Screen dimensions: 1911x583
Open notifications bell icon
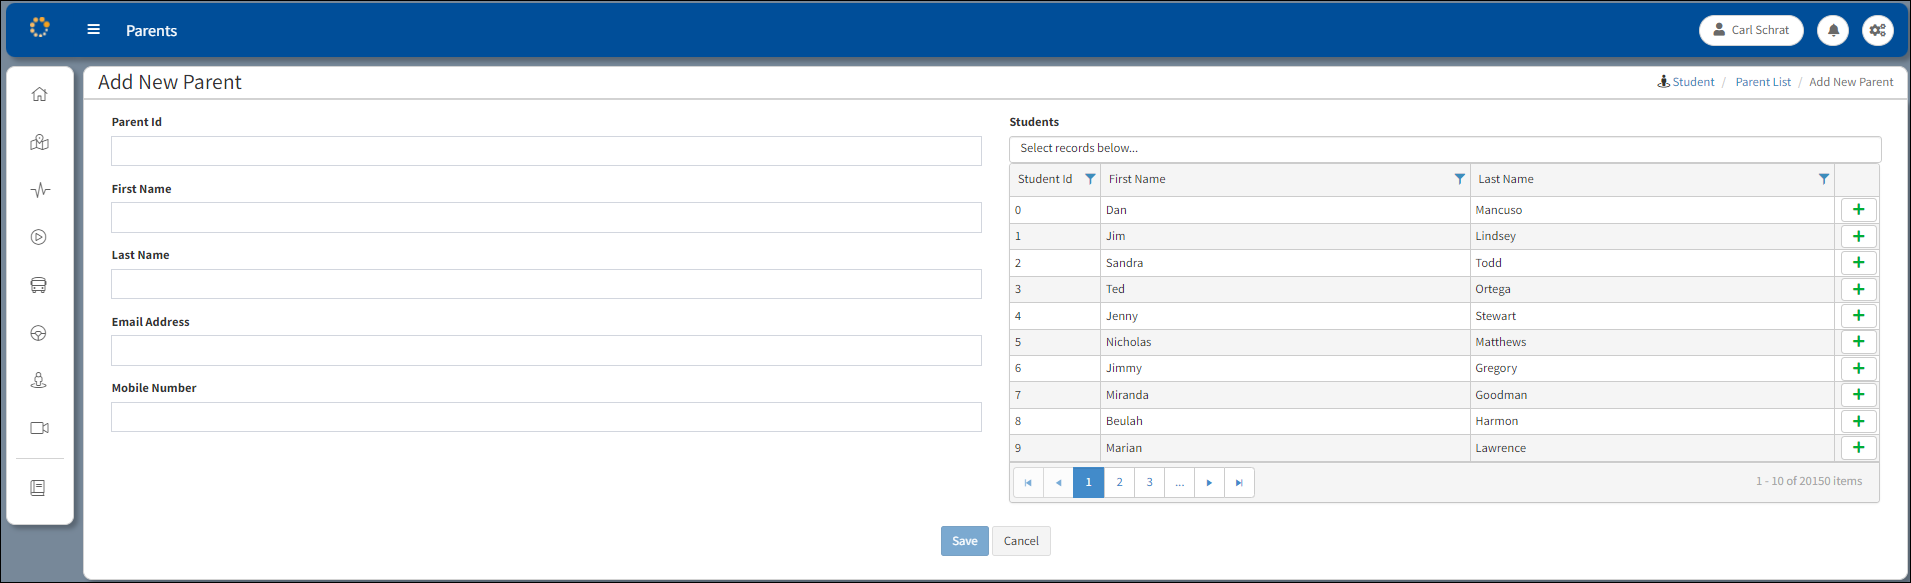coord(1833,30)
